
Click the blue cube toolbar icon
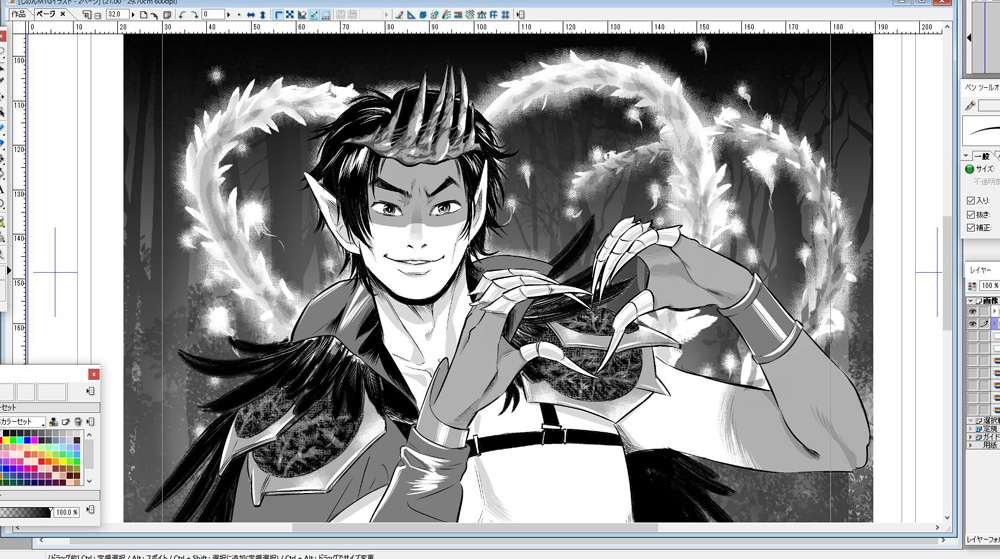point(423,14)
